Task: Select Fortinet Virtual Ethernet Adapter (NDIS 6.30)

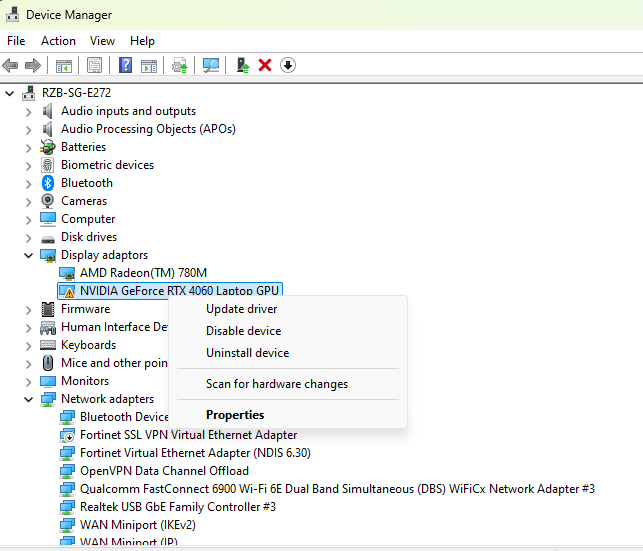Action: [195, 453]
